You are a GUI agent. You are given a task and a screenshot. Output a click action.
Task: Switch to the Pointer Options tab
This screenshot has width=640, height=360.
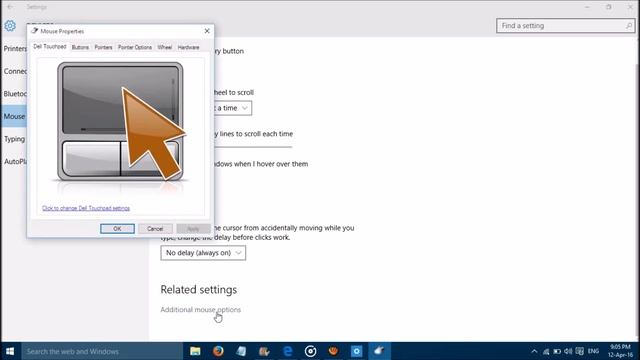point(135,47)
